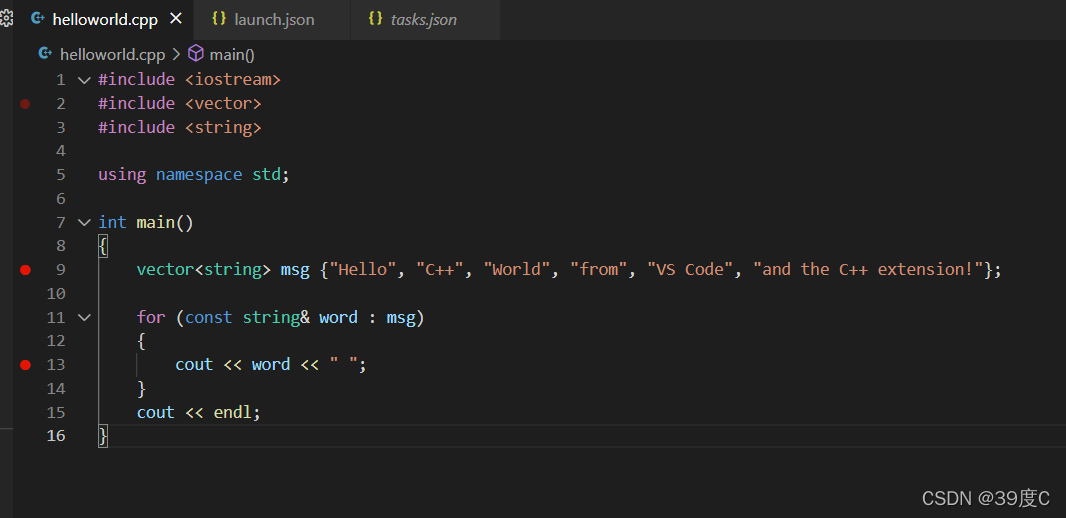Click the 'for' keyword on line 11

pos(151,317)
